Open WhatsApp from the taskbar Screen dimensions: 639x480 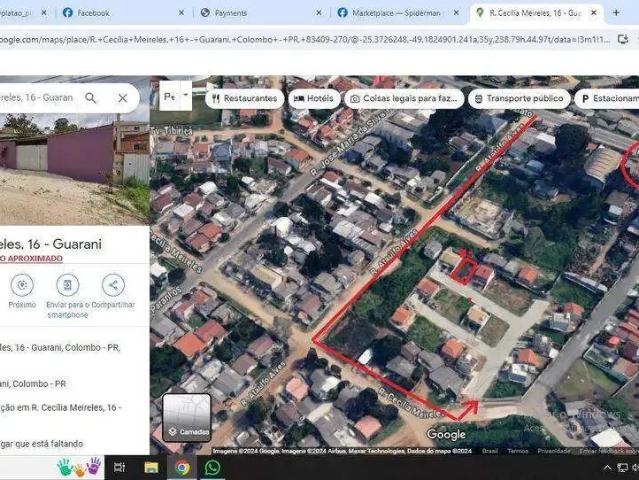212,467
